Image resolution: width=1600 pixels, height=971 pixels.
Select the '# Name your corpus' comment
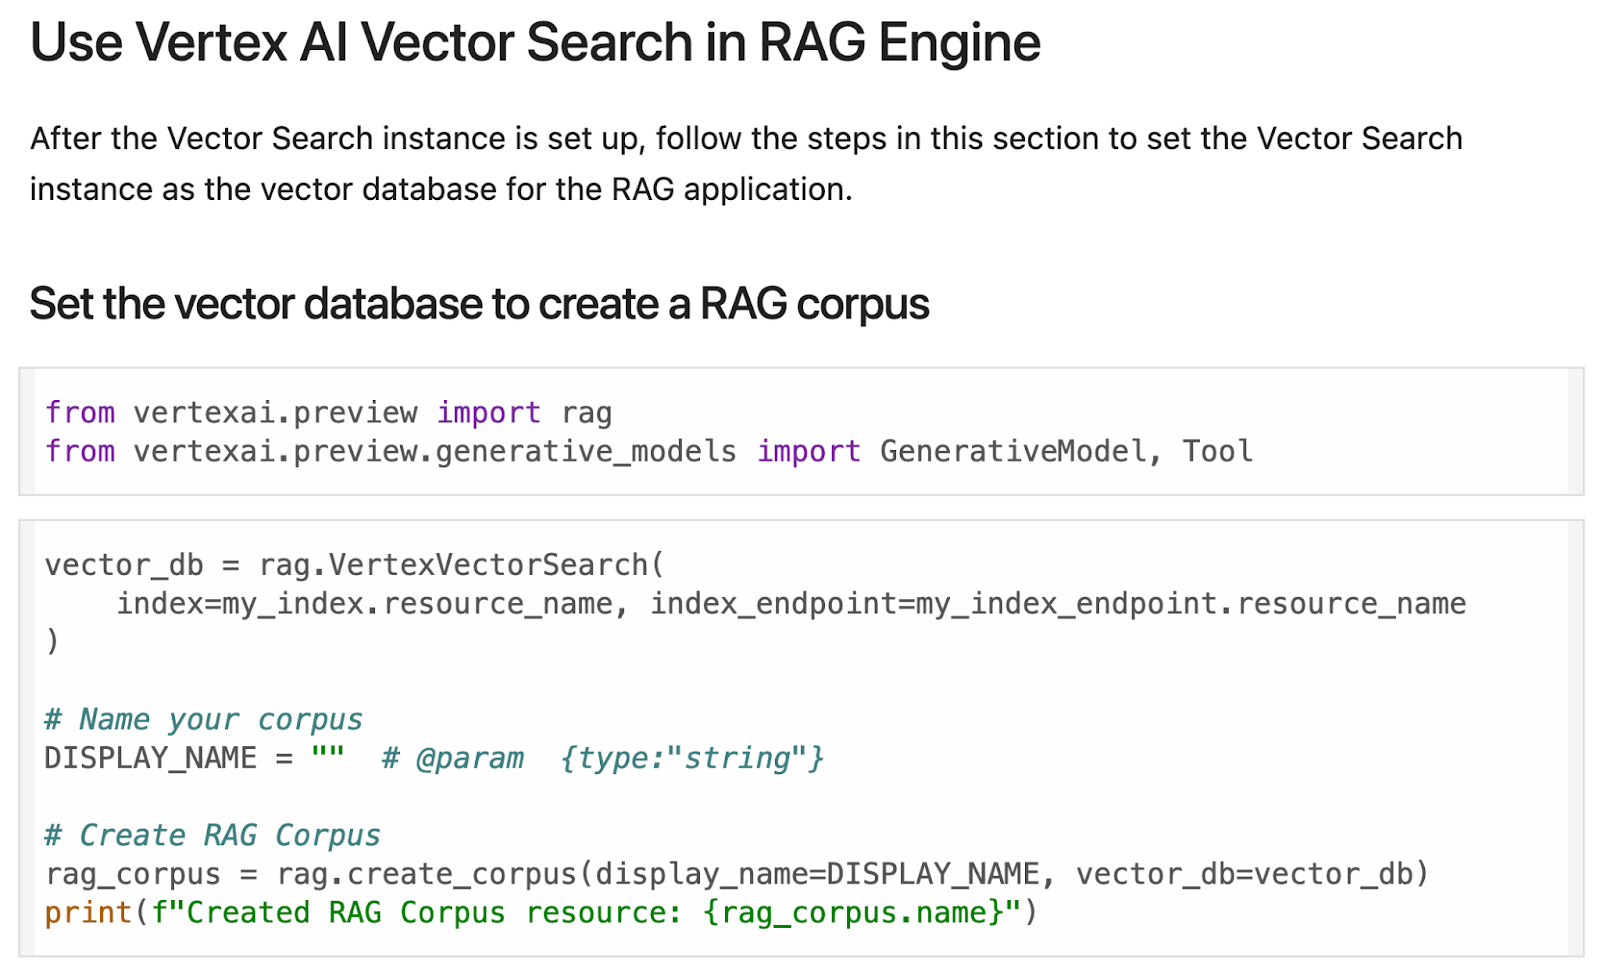(x=202, y=718)
